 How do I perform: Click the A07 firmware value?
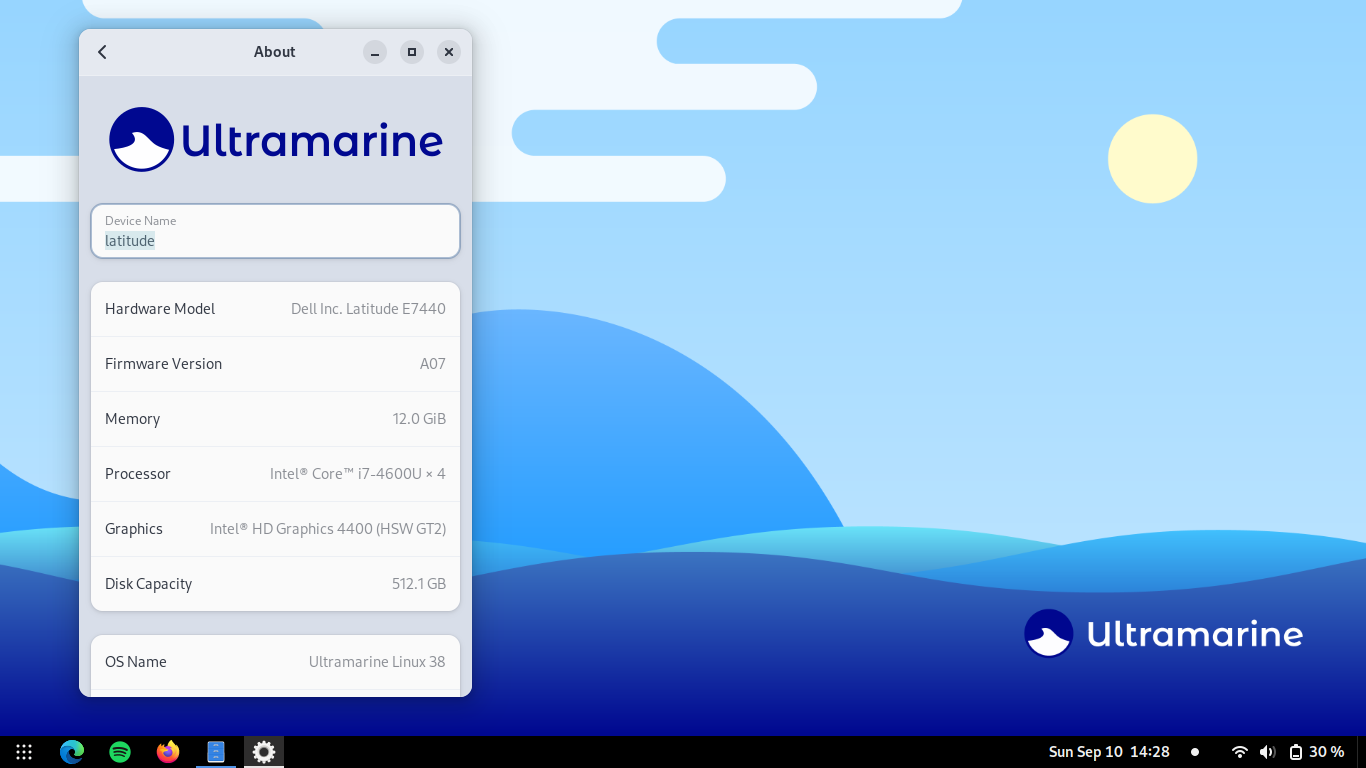[x=433, y=364]
